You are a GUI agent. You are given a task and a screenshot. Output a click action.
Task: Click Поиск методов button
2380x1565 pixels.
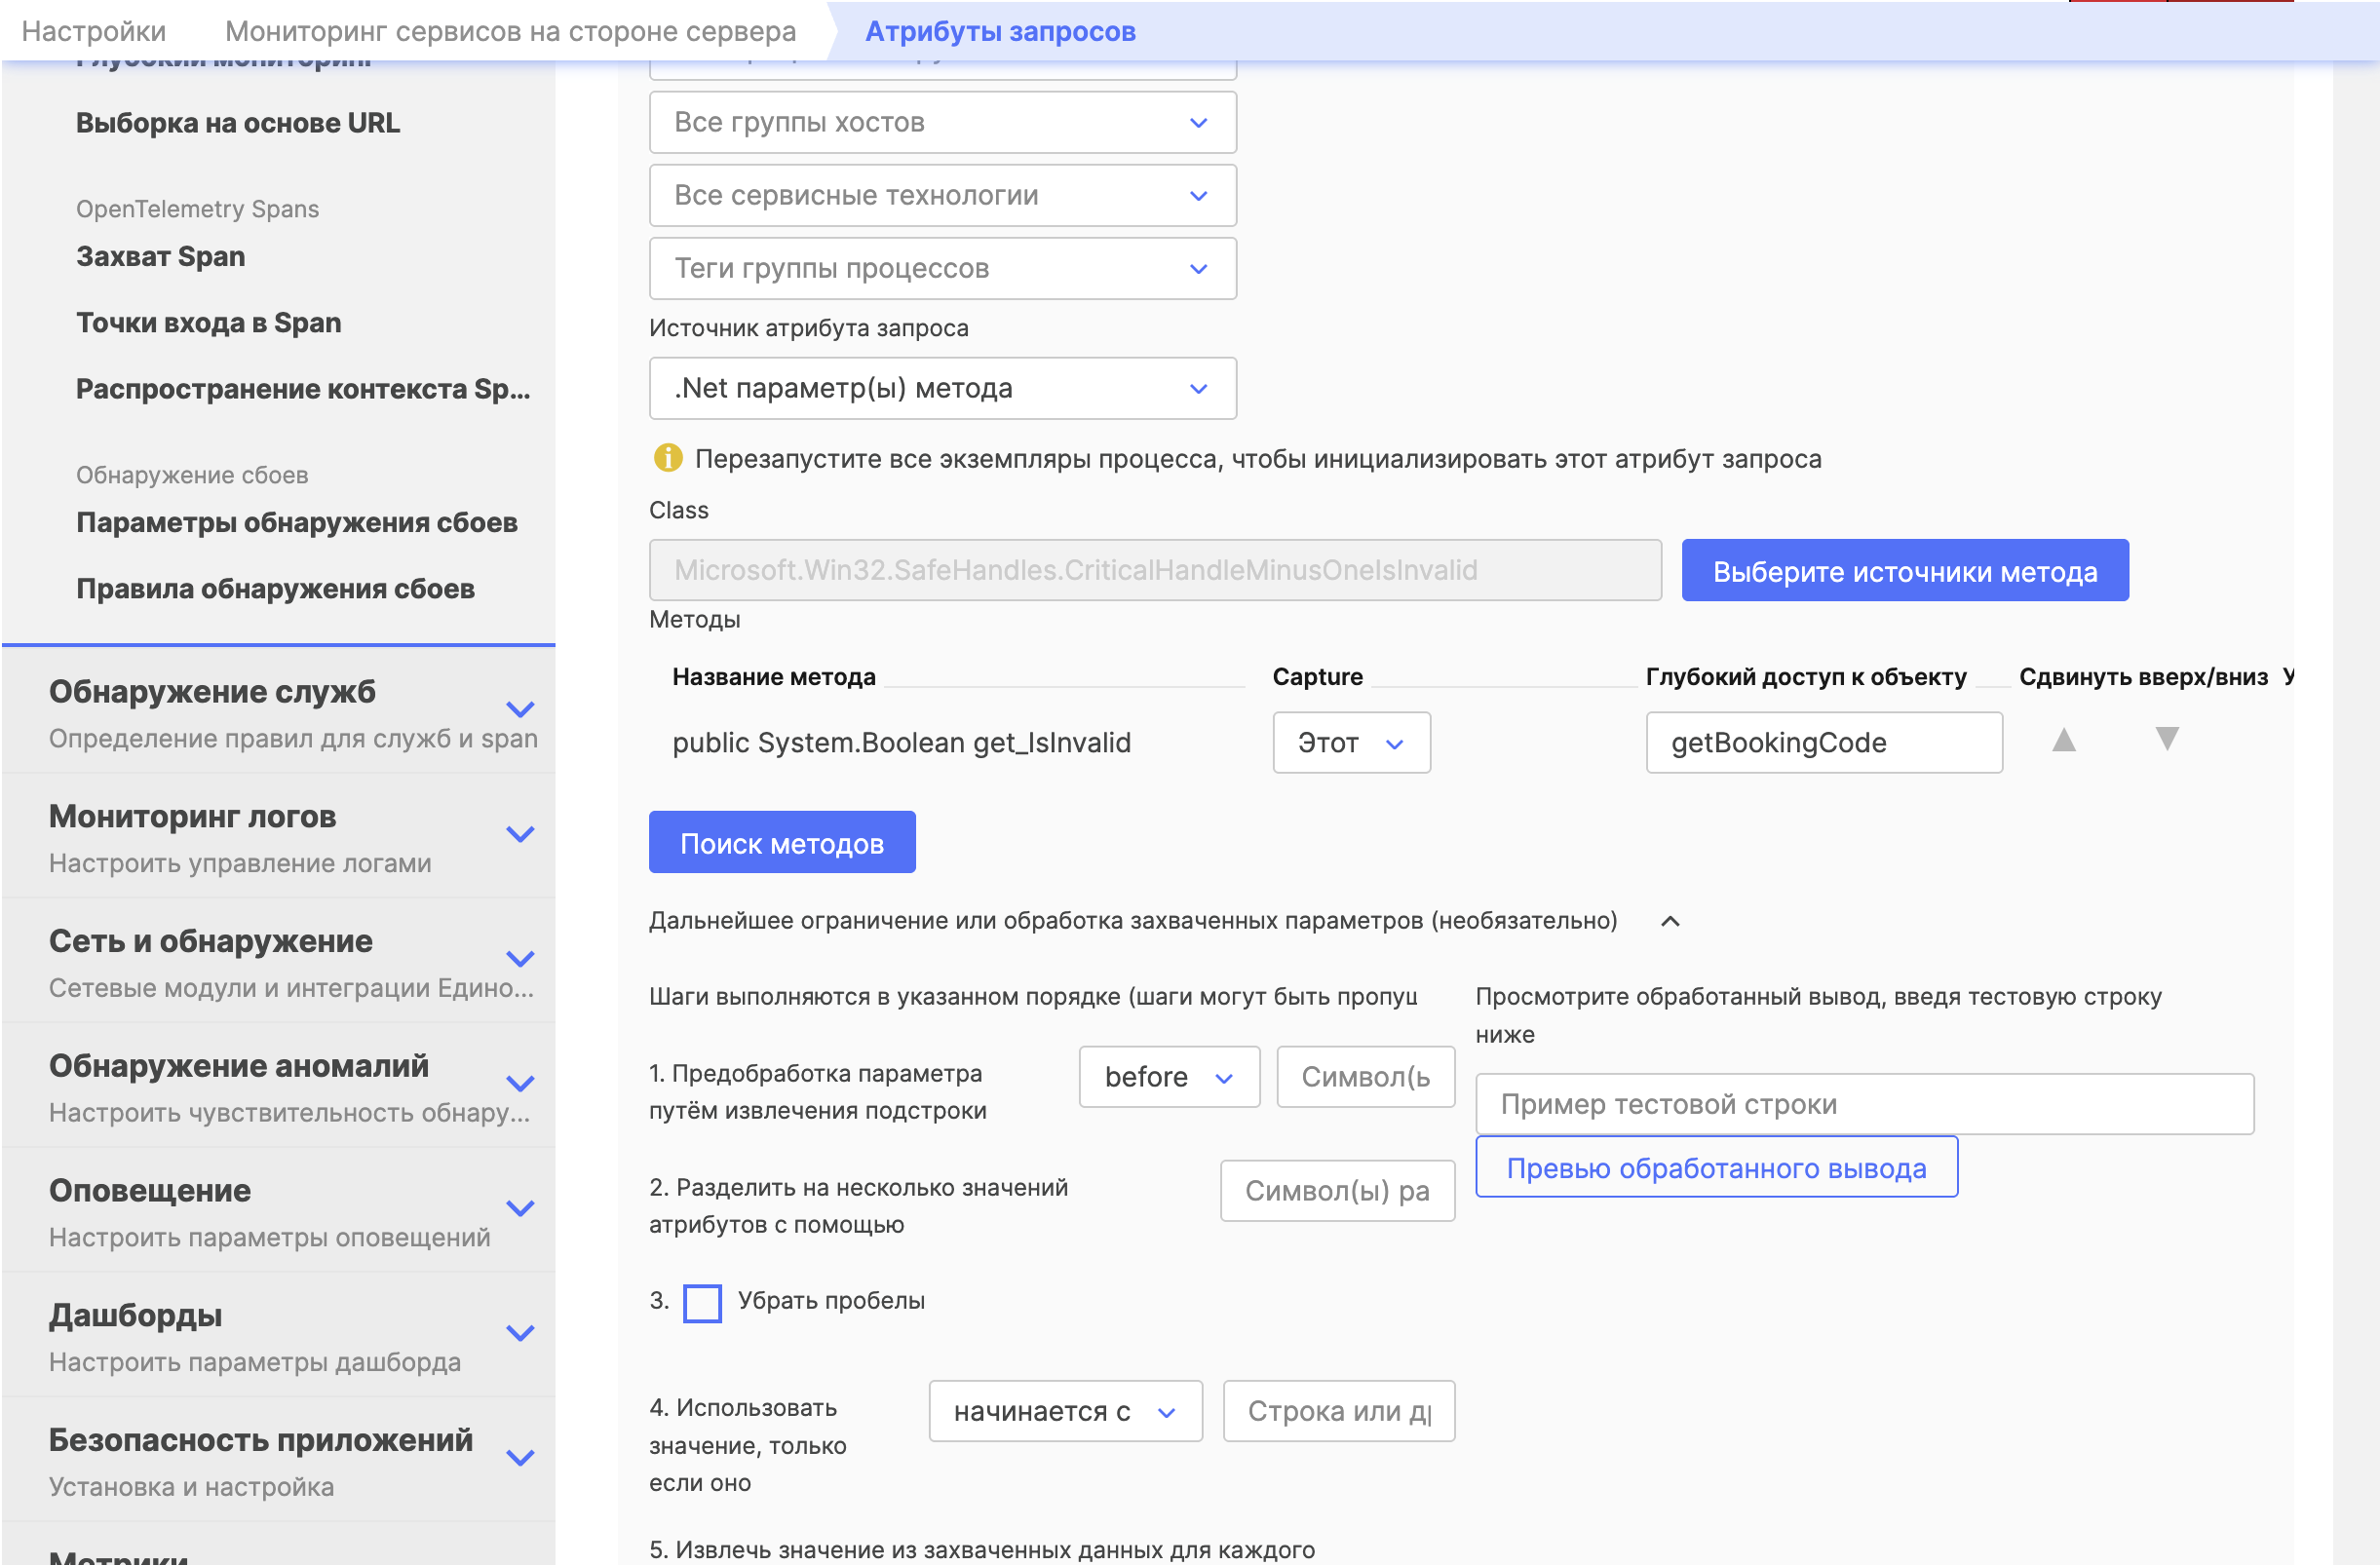[x=781, y=843]
